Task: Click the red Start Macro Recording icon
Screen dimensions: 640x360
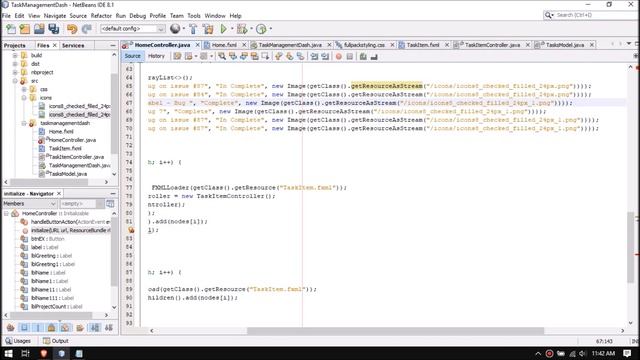Action: click(x=338, y=56)
